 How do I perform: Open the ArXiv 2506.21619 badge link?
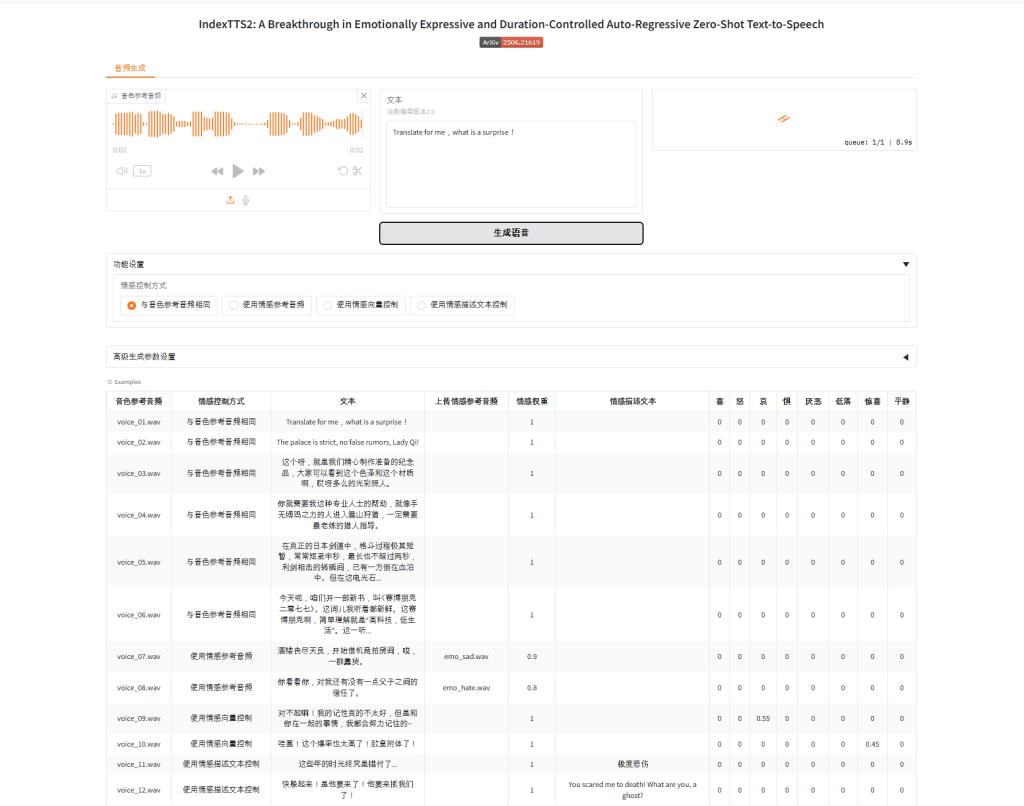(511, 43)
